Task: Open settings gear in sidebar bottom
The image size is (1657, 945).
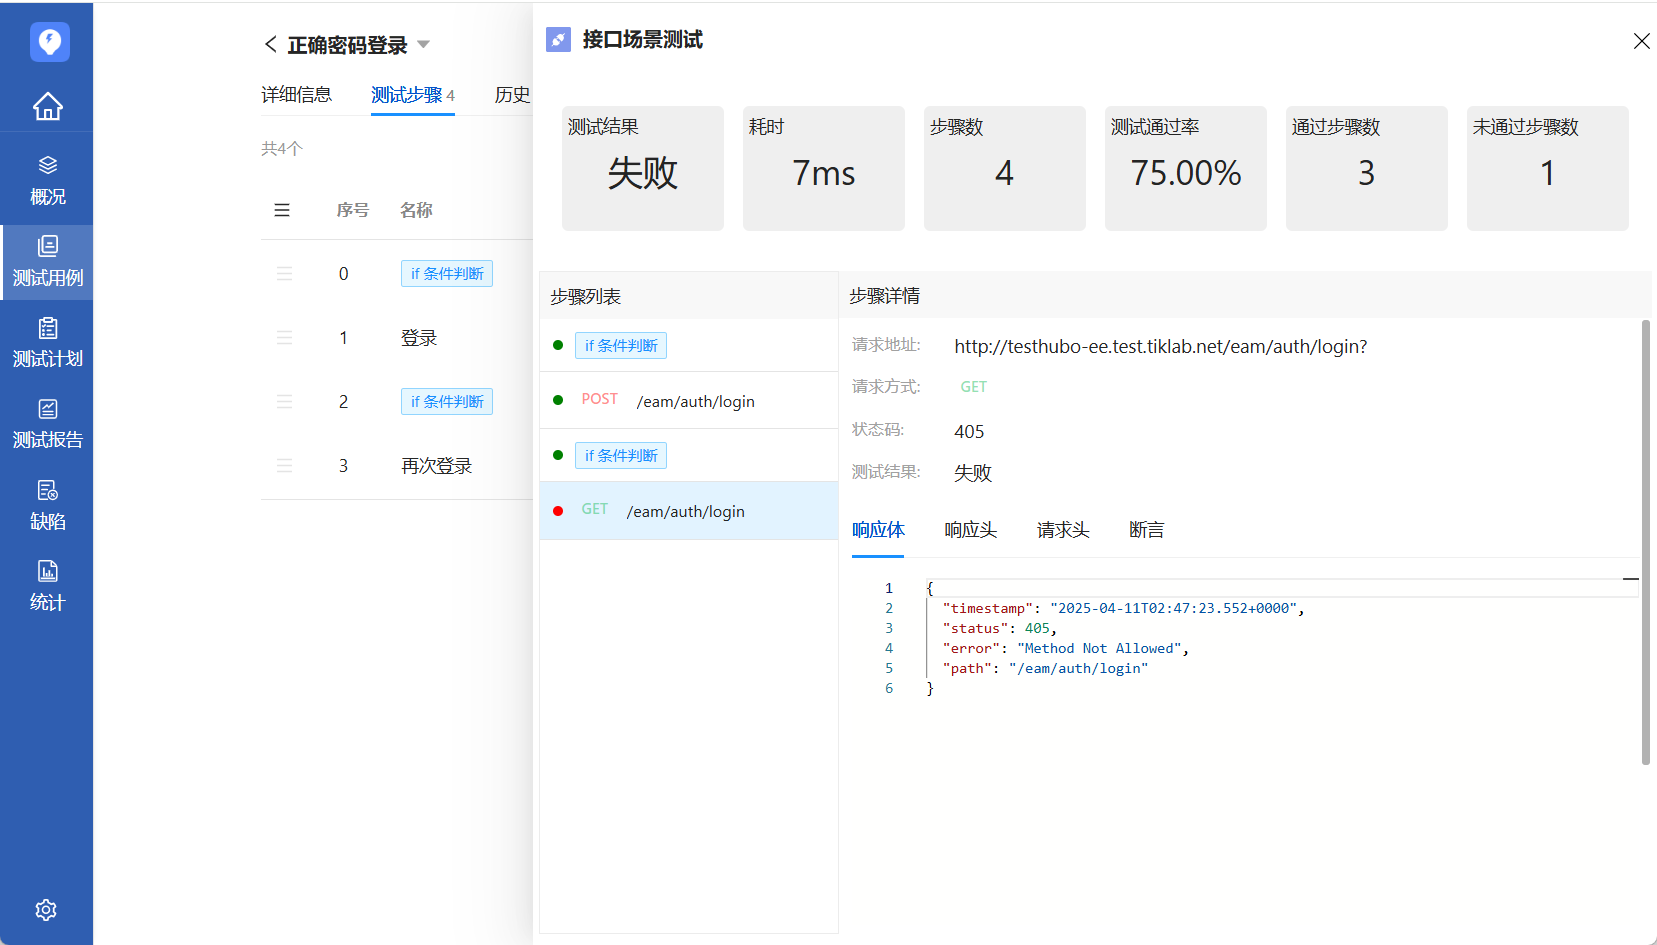Action: tap(46, 910)
